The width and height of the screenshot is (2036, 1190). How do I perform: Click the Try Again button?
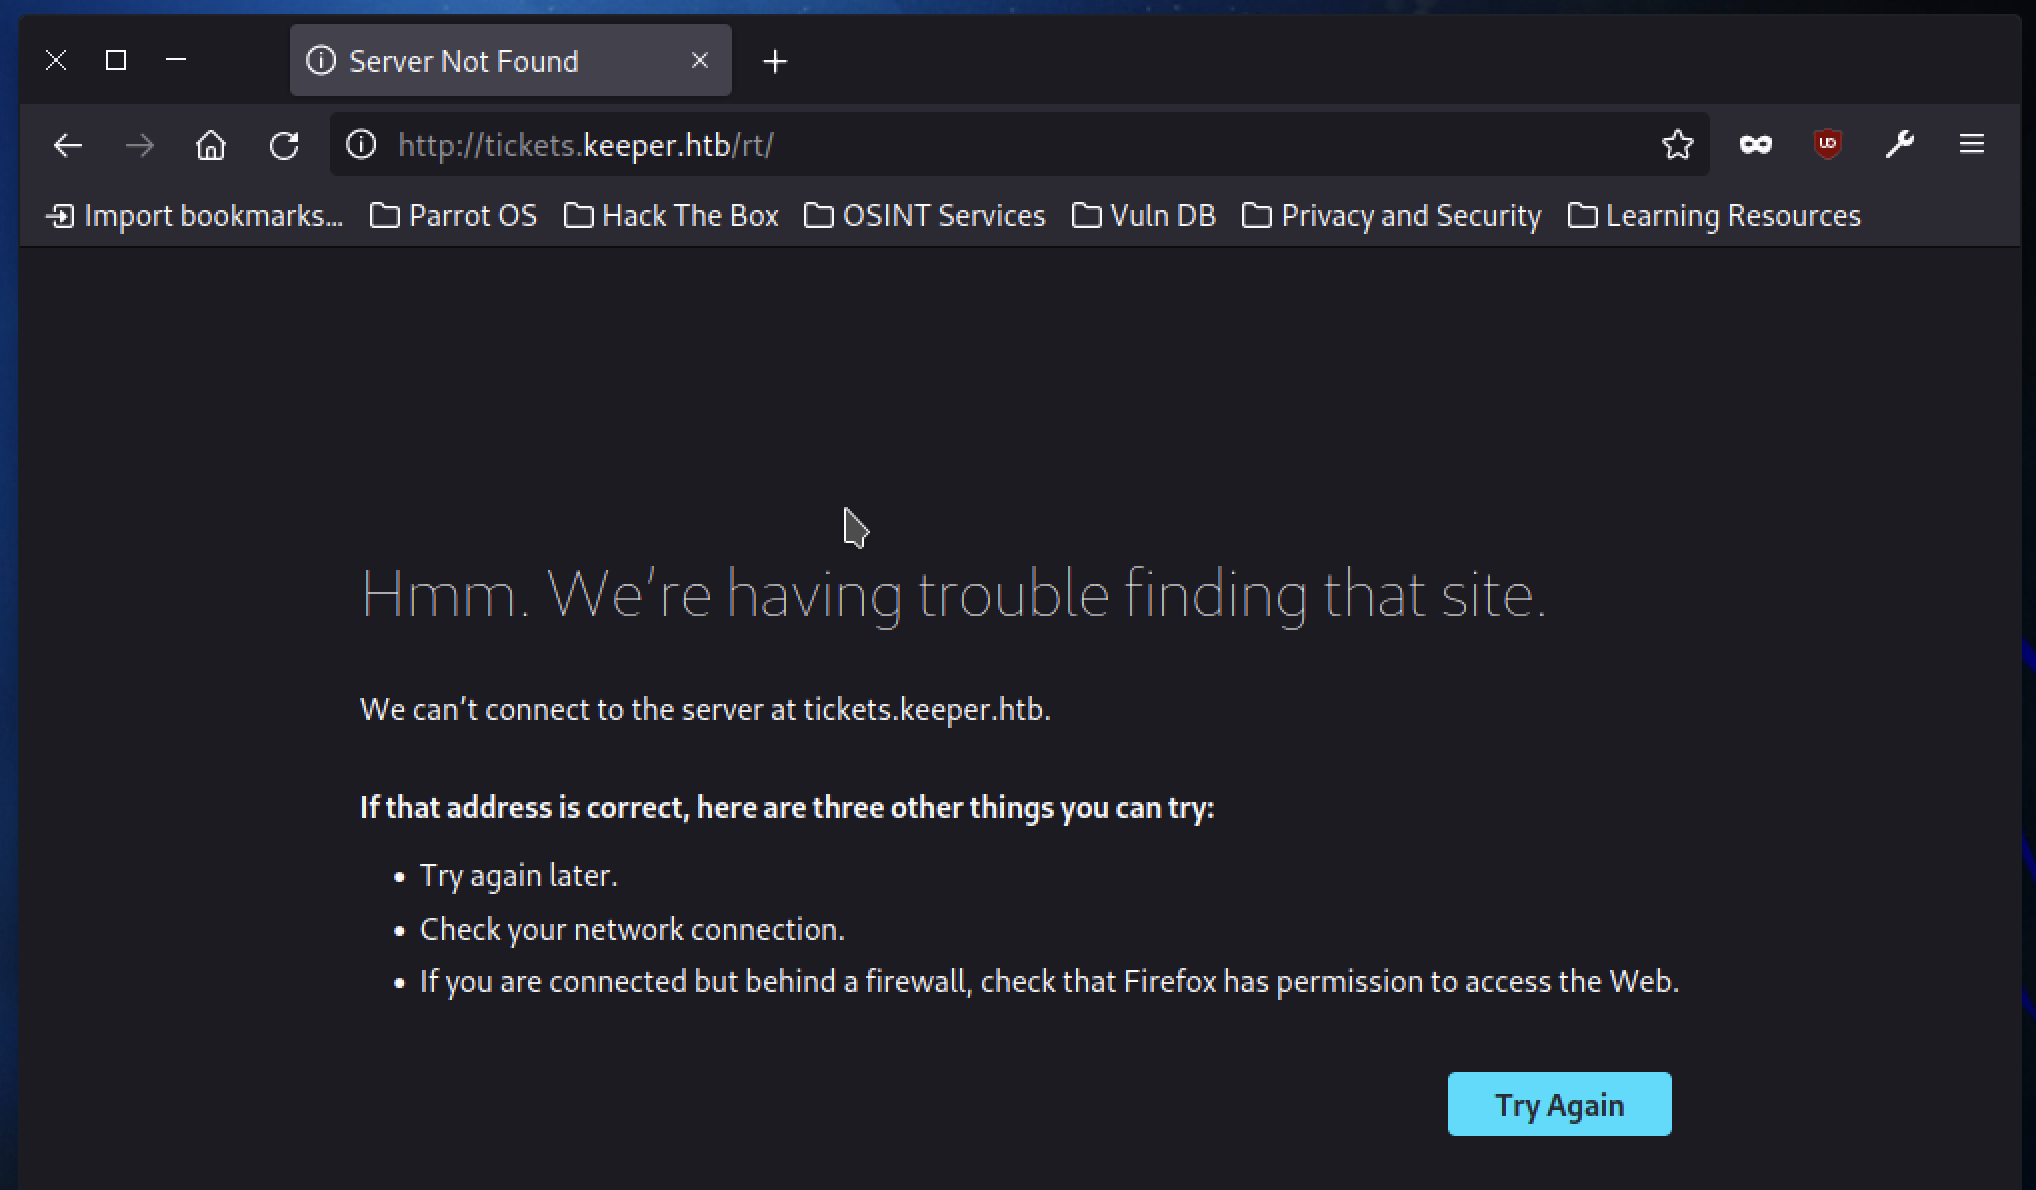click(x=1559, y=1104)
